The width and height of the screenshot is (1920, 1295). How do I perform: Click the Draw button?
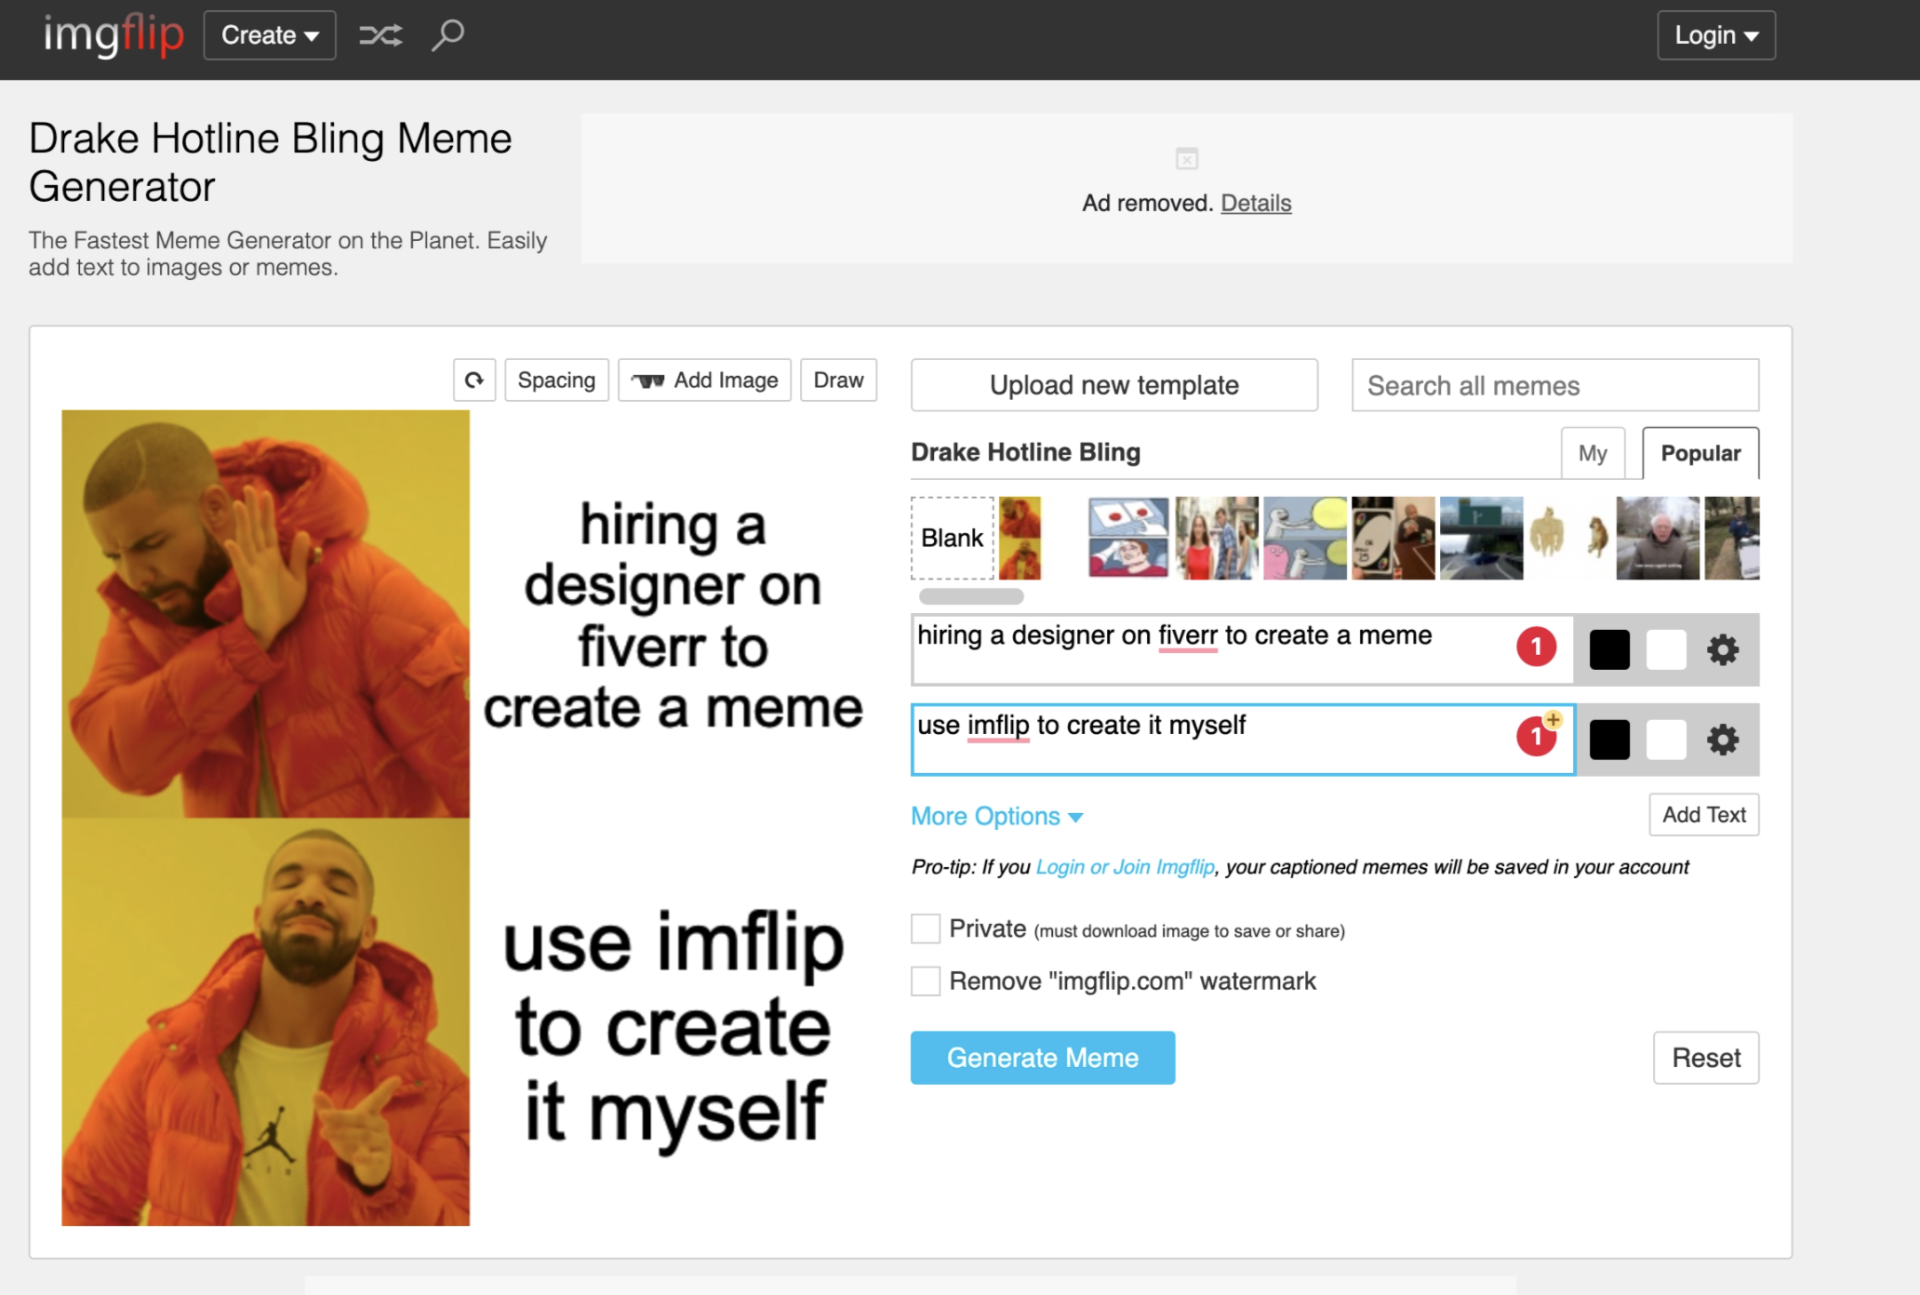838,380
